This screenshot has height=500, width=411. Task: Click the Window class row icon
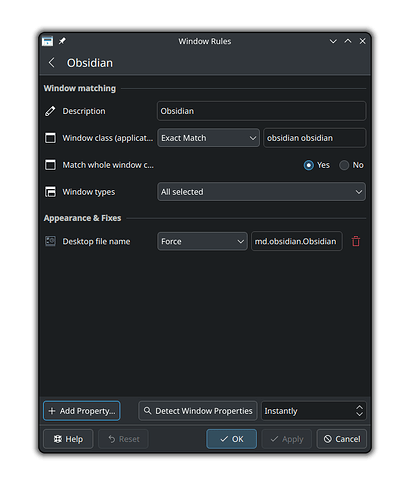point(50,138)
